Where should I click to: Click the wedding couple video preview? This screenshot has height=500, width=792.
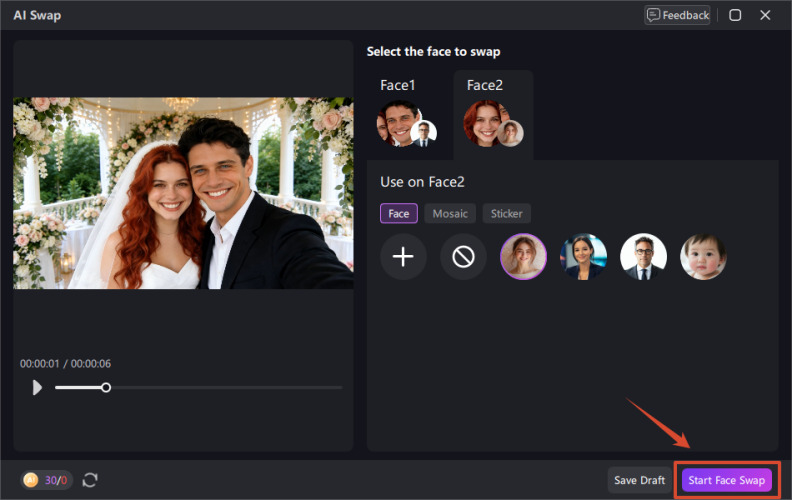point(183,193)
